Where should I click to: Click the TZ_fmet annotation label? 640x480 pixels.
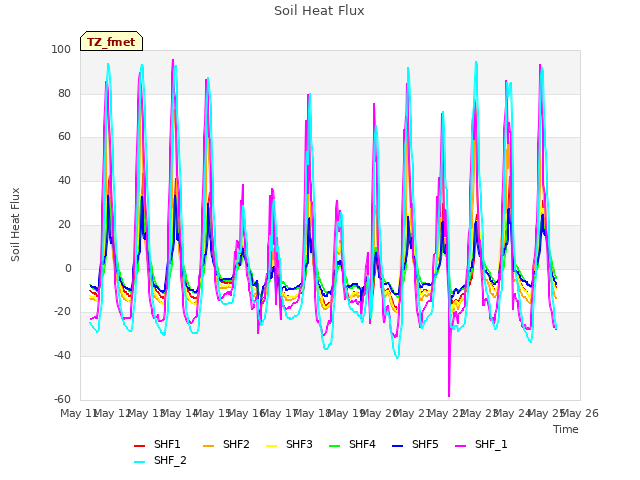[111, 42]
